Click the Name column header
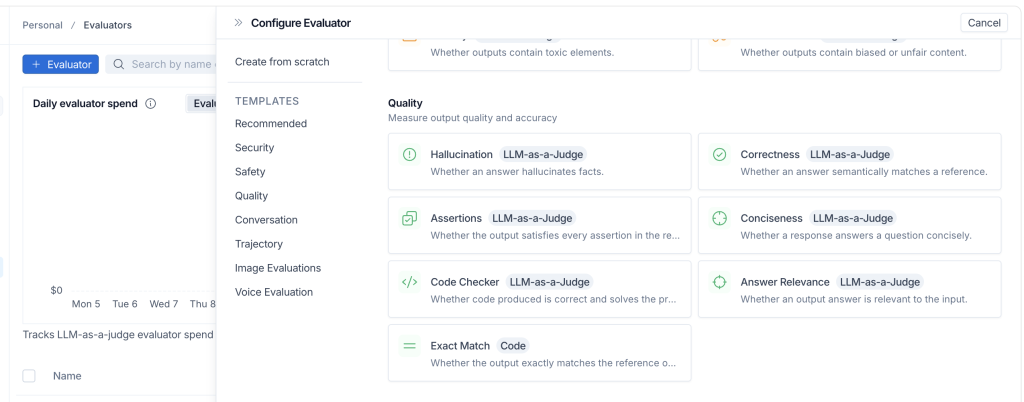The height and width of the screenshot is (402, 1024). pyautogui.click(x=67, y=376)
